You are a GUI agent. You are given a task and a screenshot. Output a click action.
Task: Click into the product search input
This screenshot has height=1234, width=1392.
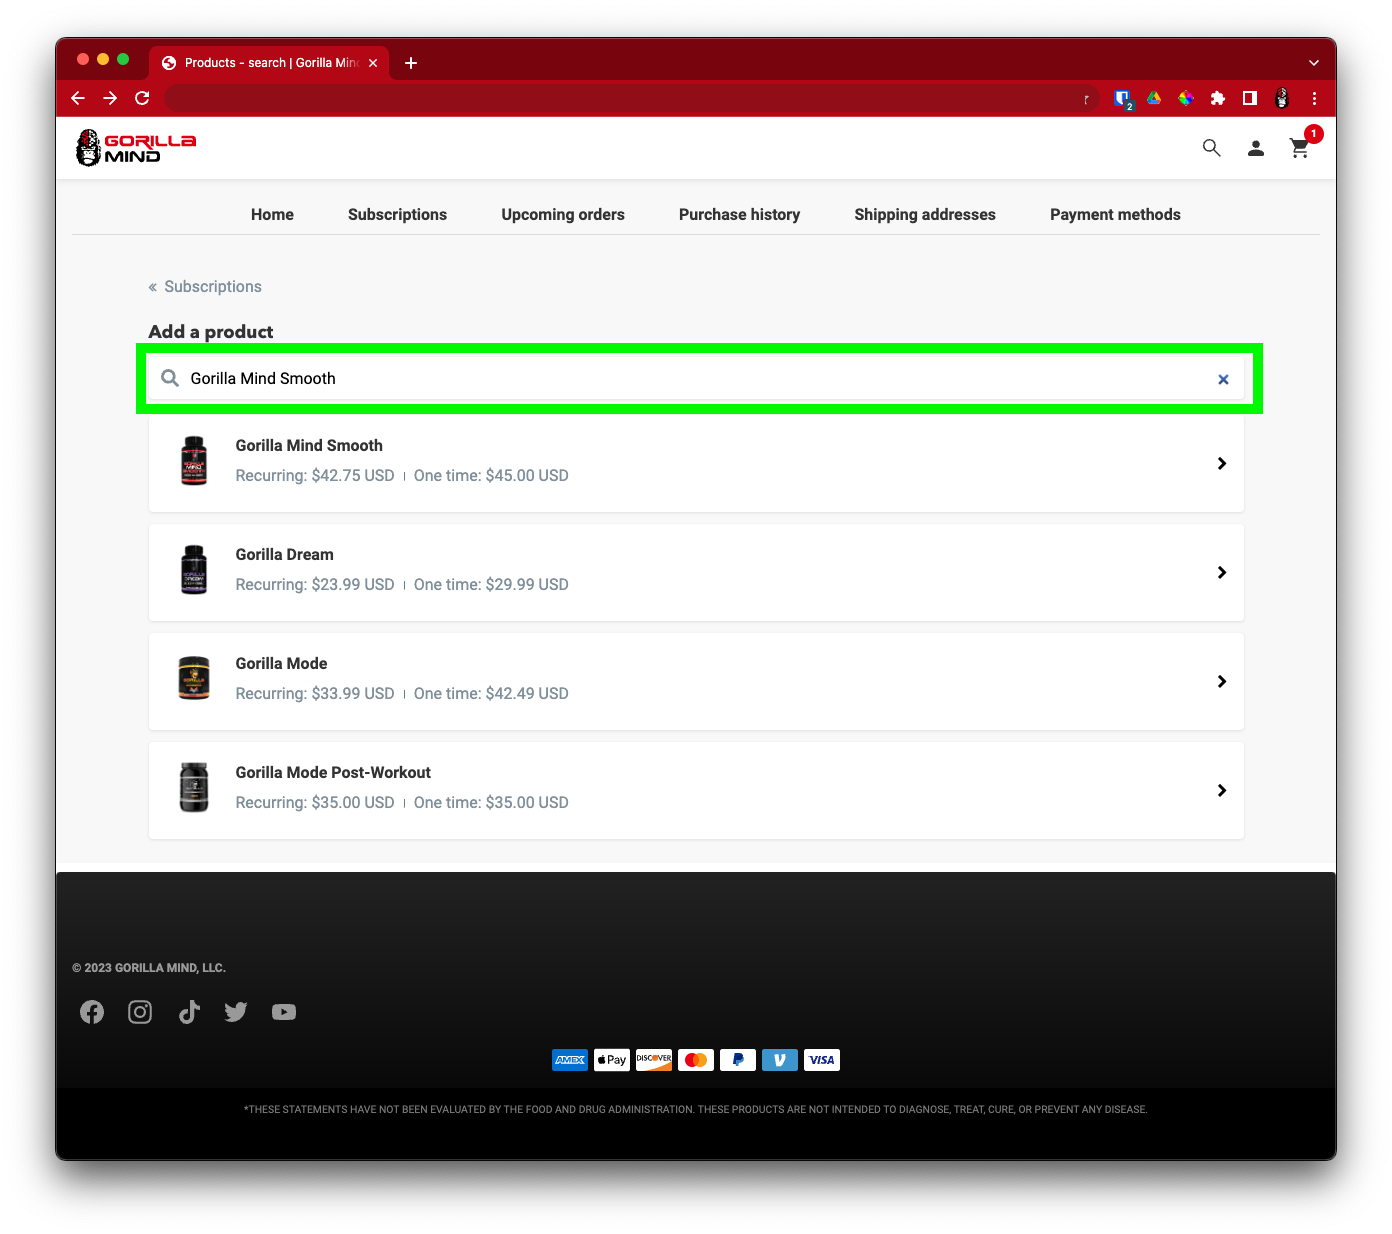(x=690, y=378)
